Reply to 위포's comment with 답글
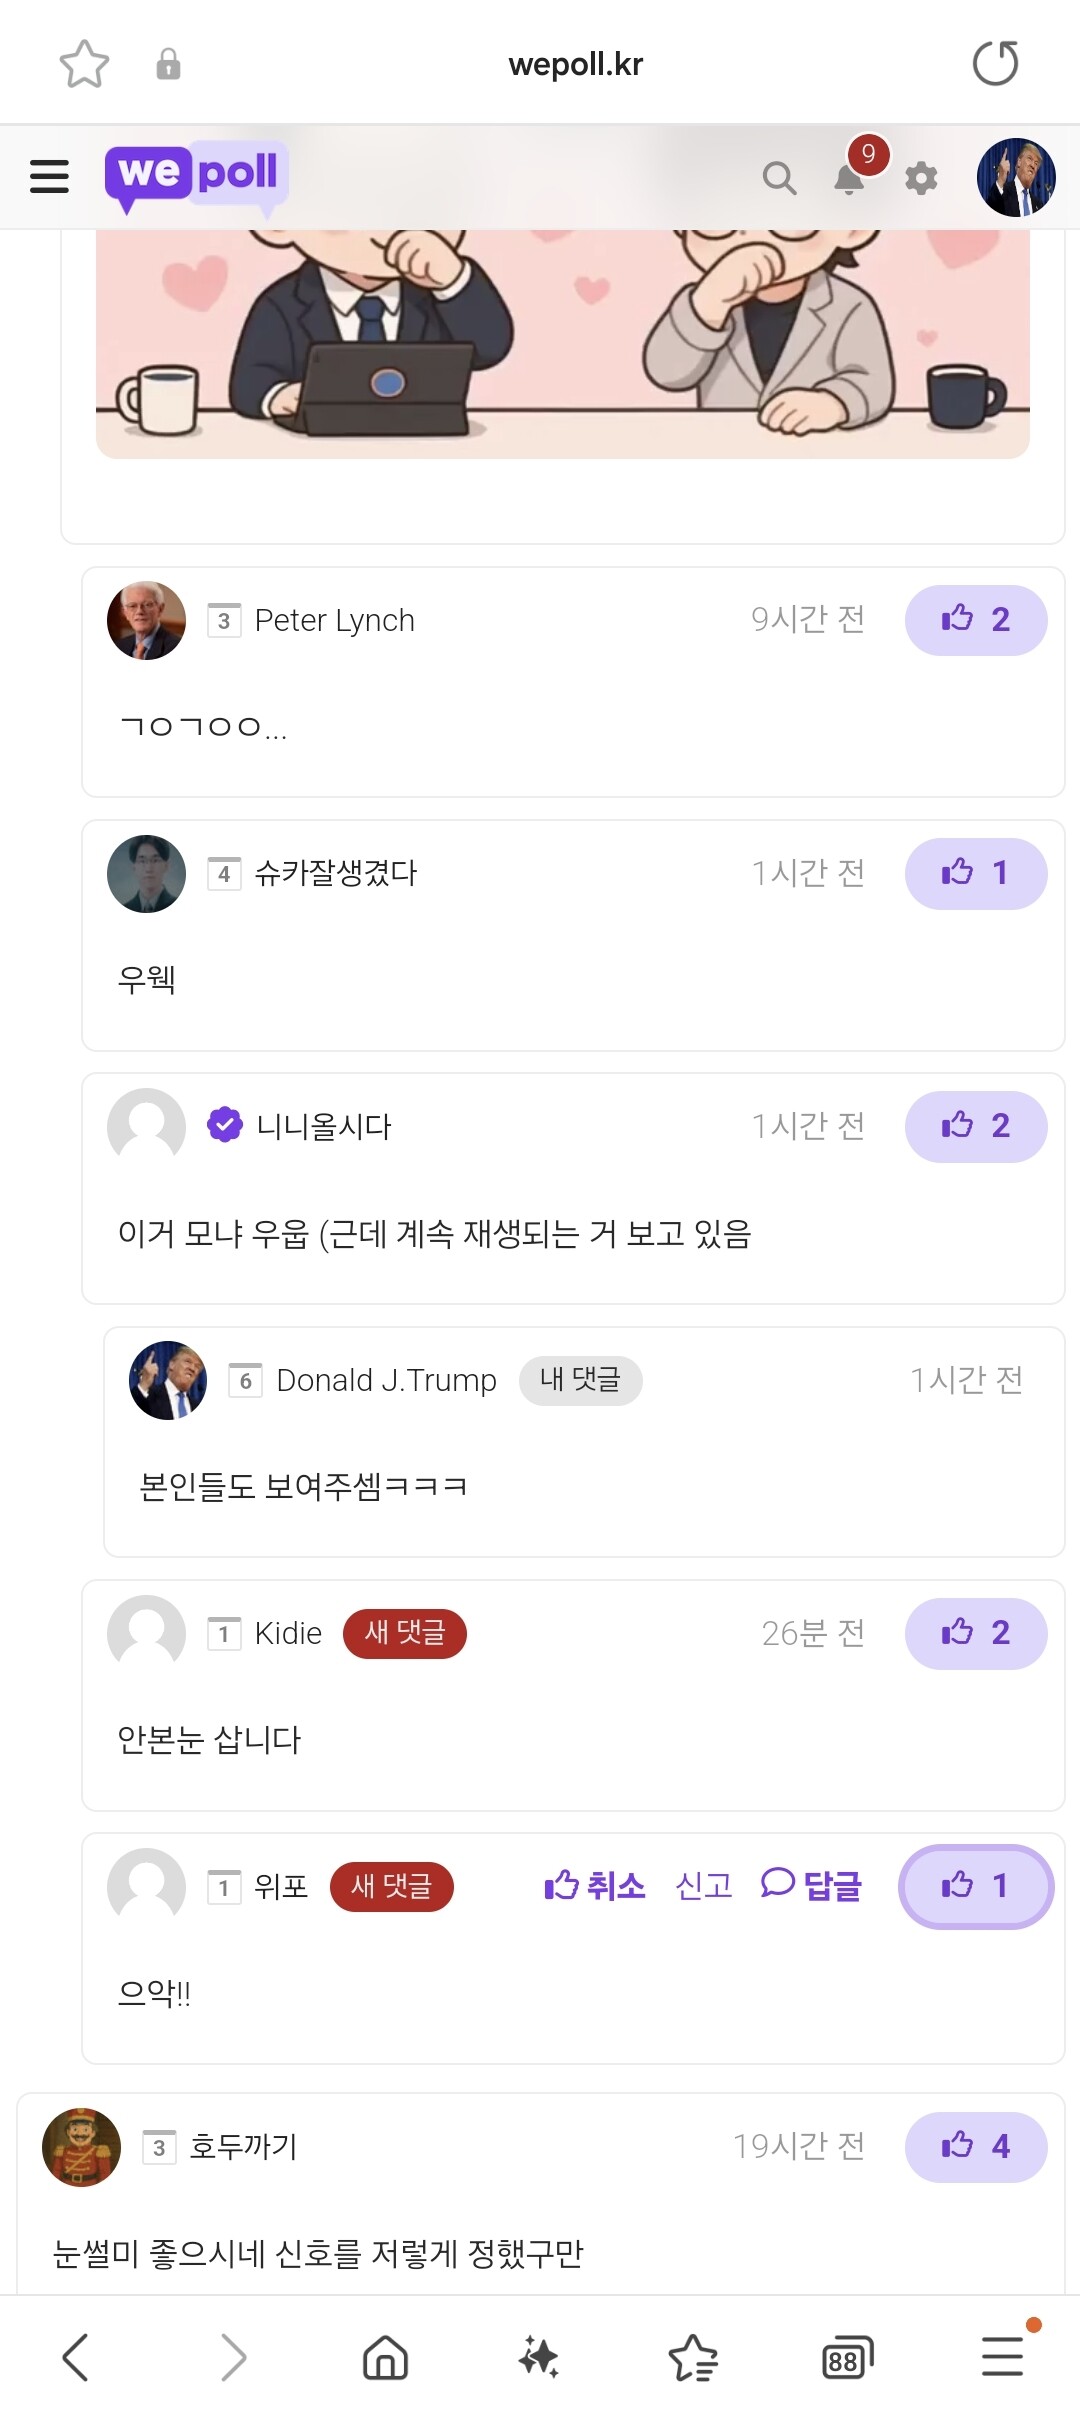 [x=811, y=1886]
